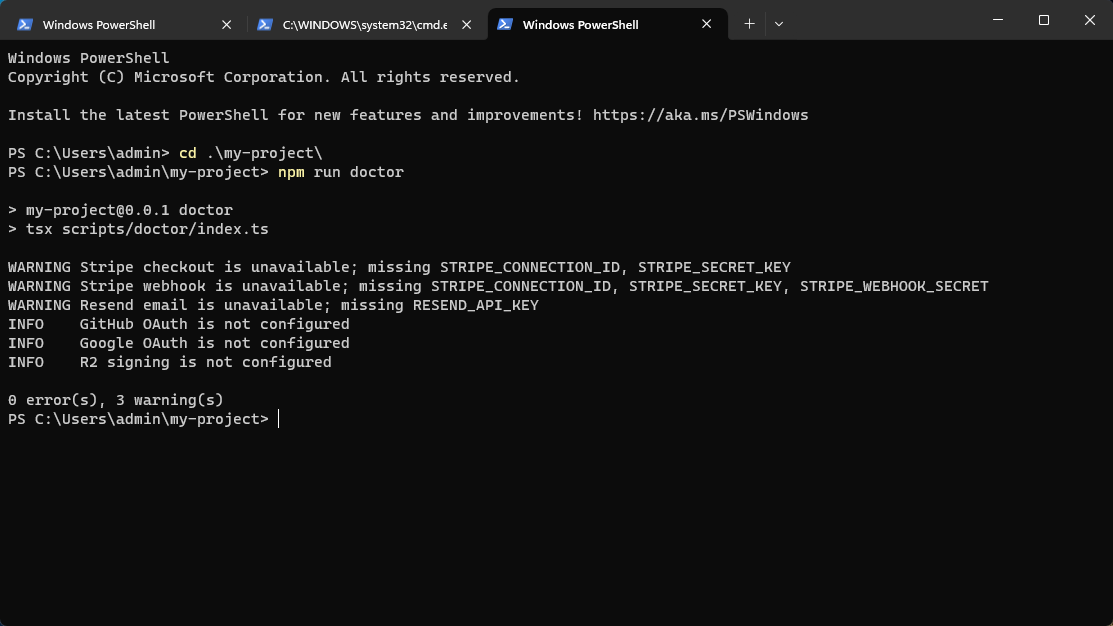
Task: Minimize the terminal window
Action: point(998,20)
